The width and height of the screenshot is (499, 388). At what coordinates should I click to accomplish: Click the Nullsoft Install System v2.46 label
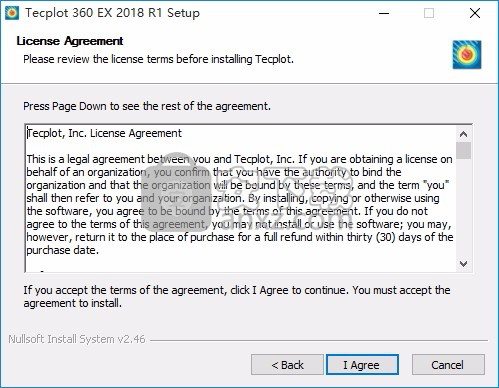click(77, 339)
